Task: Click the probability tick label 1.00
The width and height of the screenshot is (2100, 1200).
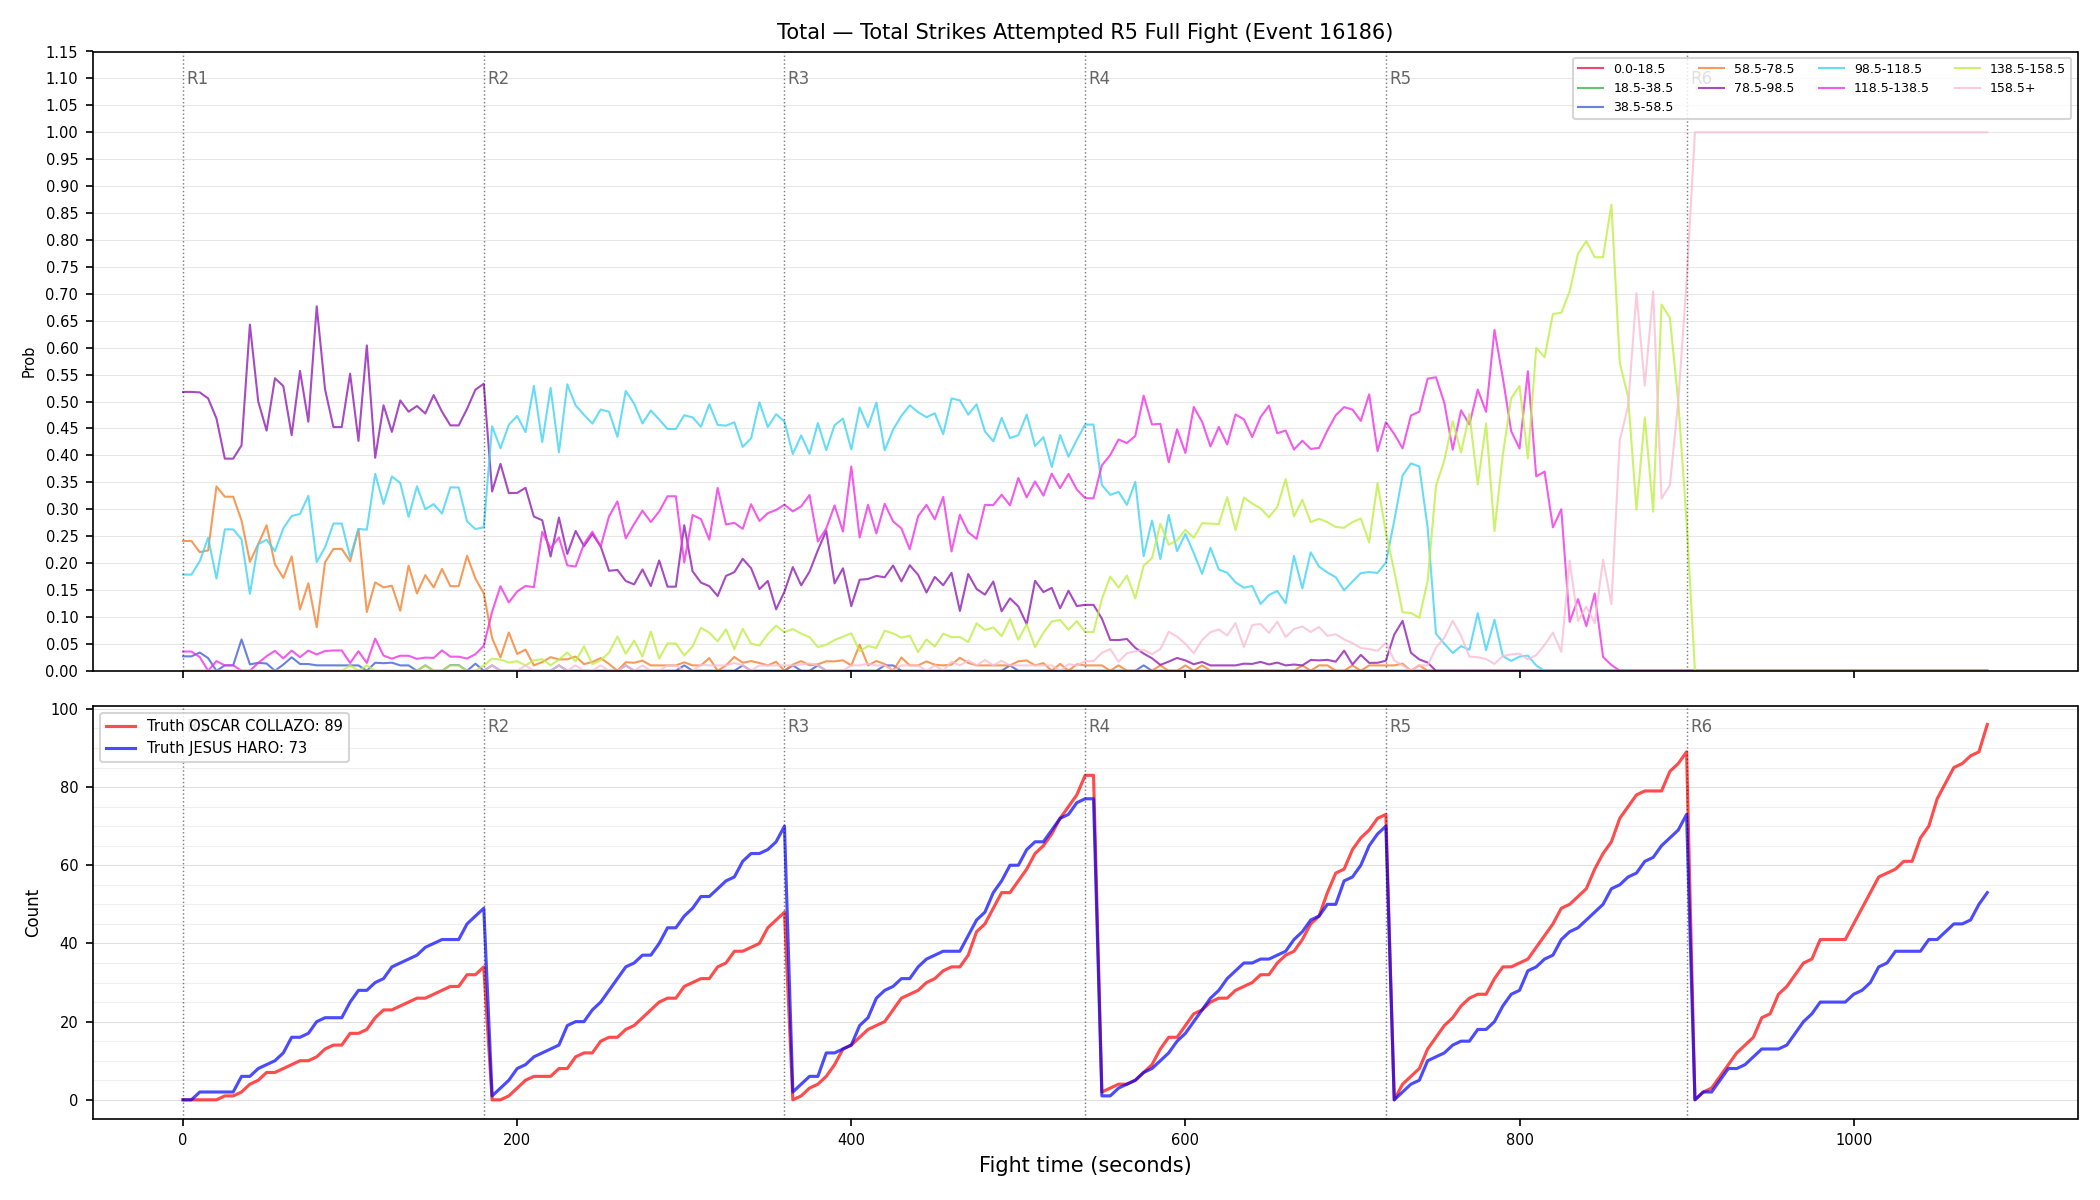Action: tap(62, 132)
